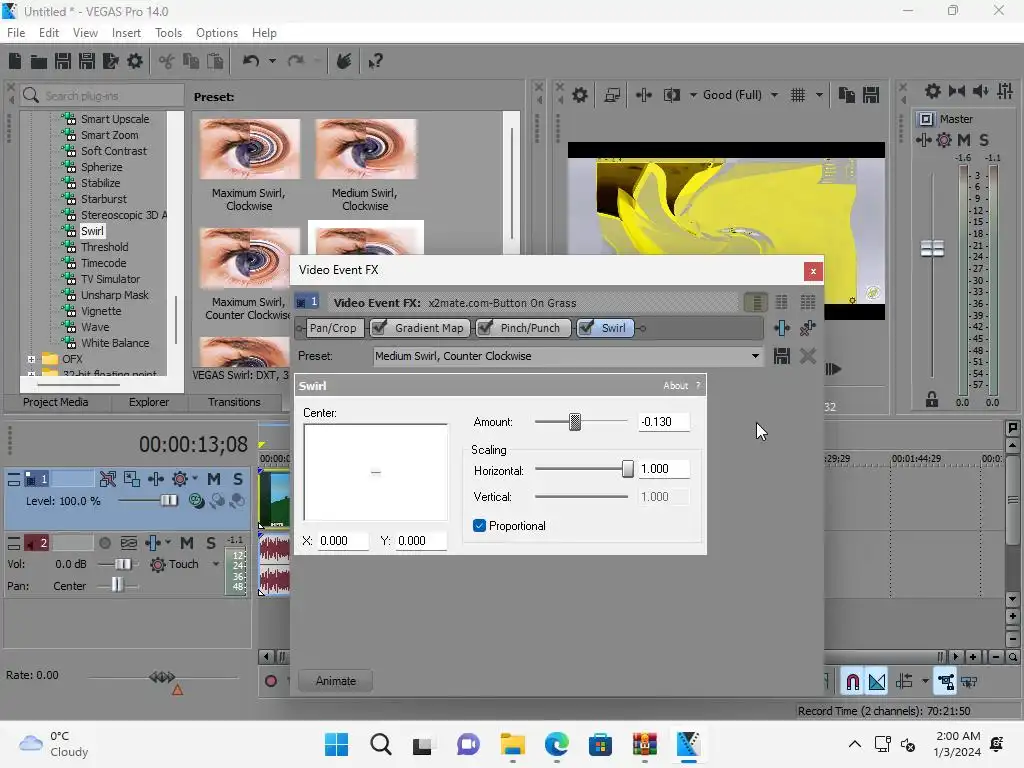
Task: Open the What's This help tool
Action: [375, 61]
